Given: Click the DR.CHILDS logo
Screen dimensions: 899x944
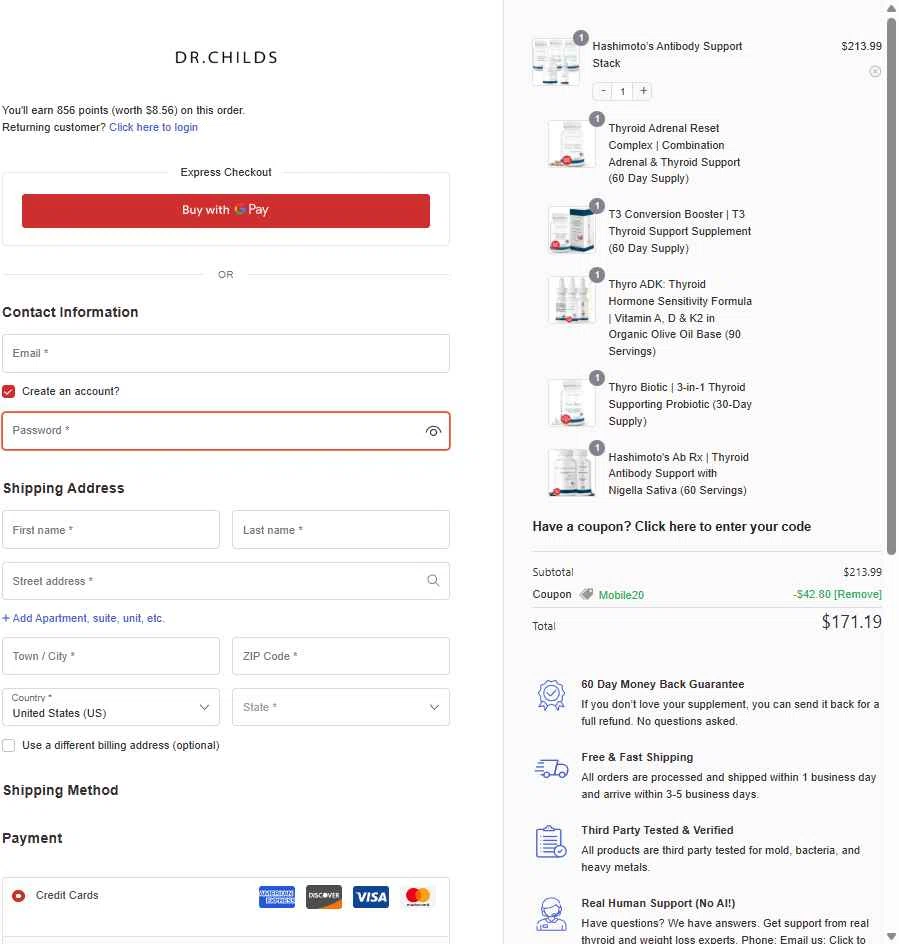Looking at the screenshot, I should tap(226, 58).
